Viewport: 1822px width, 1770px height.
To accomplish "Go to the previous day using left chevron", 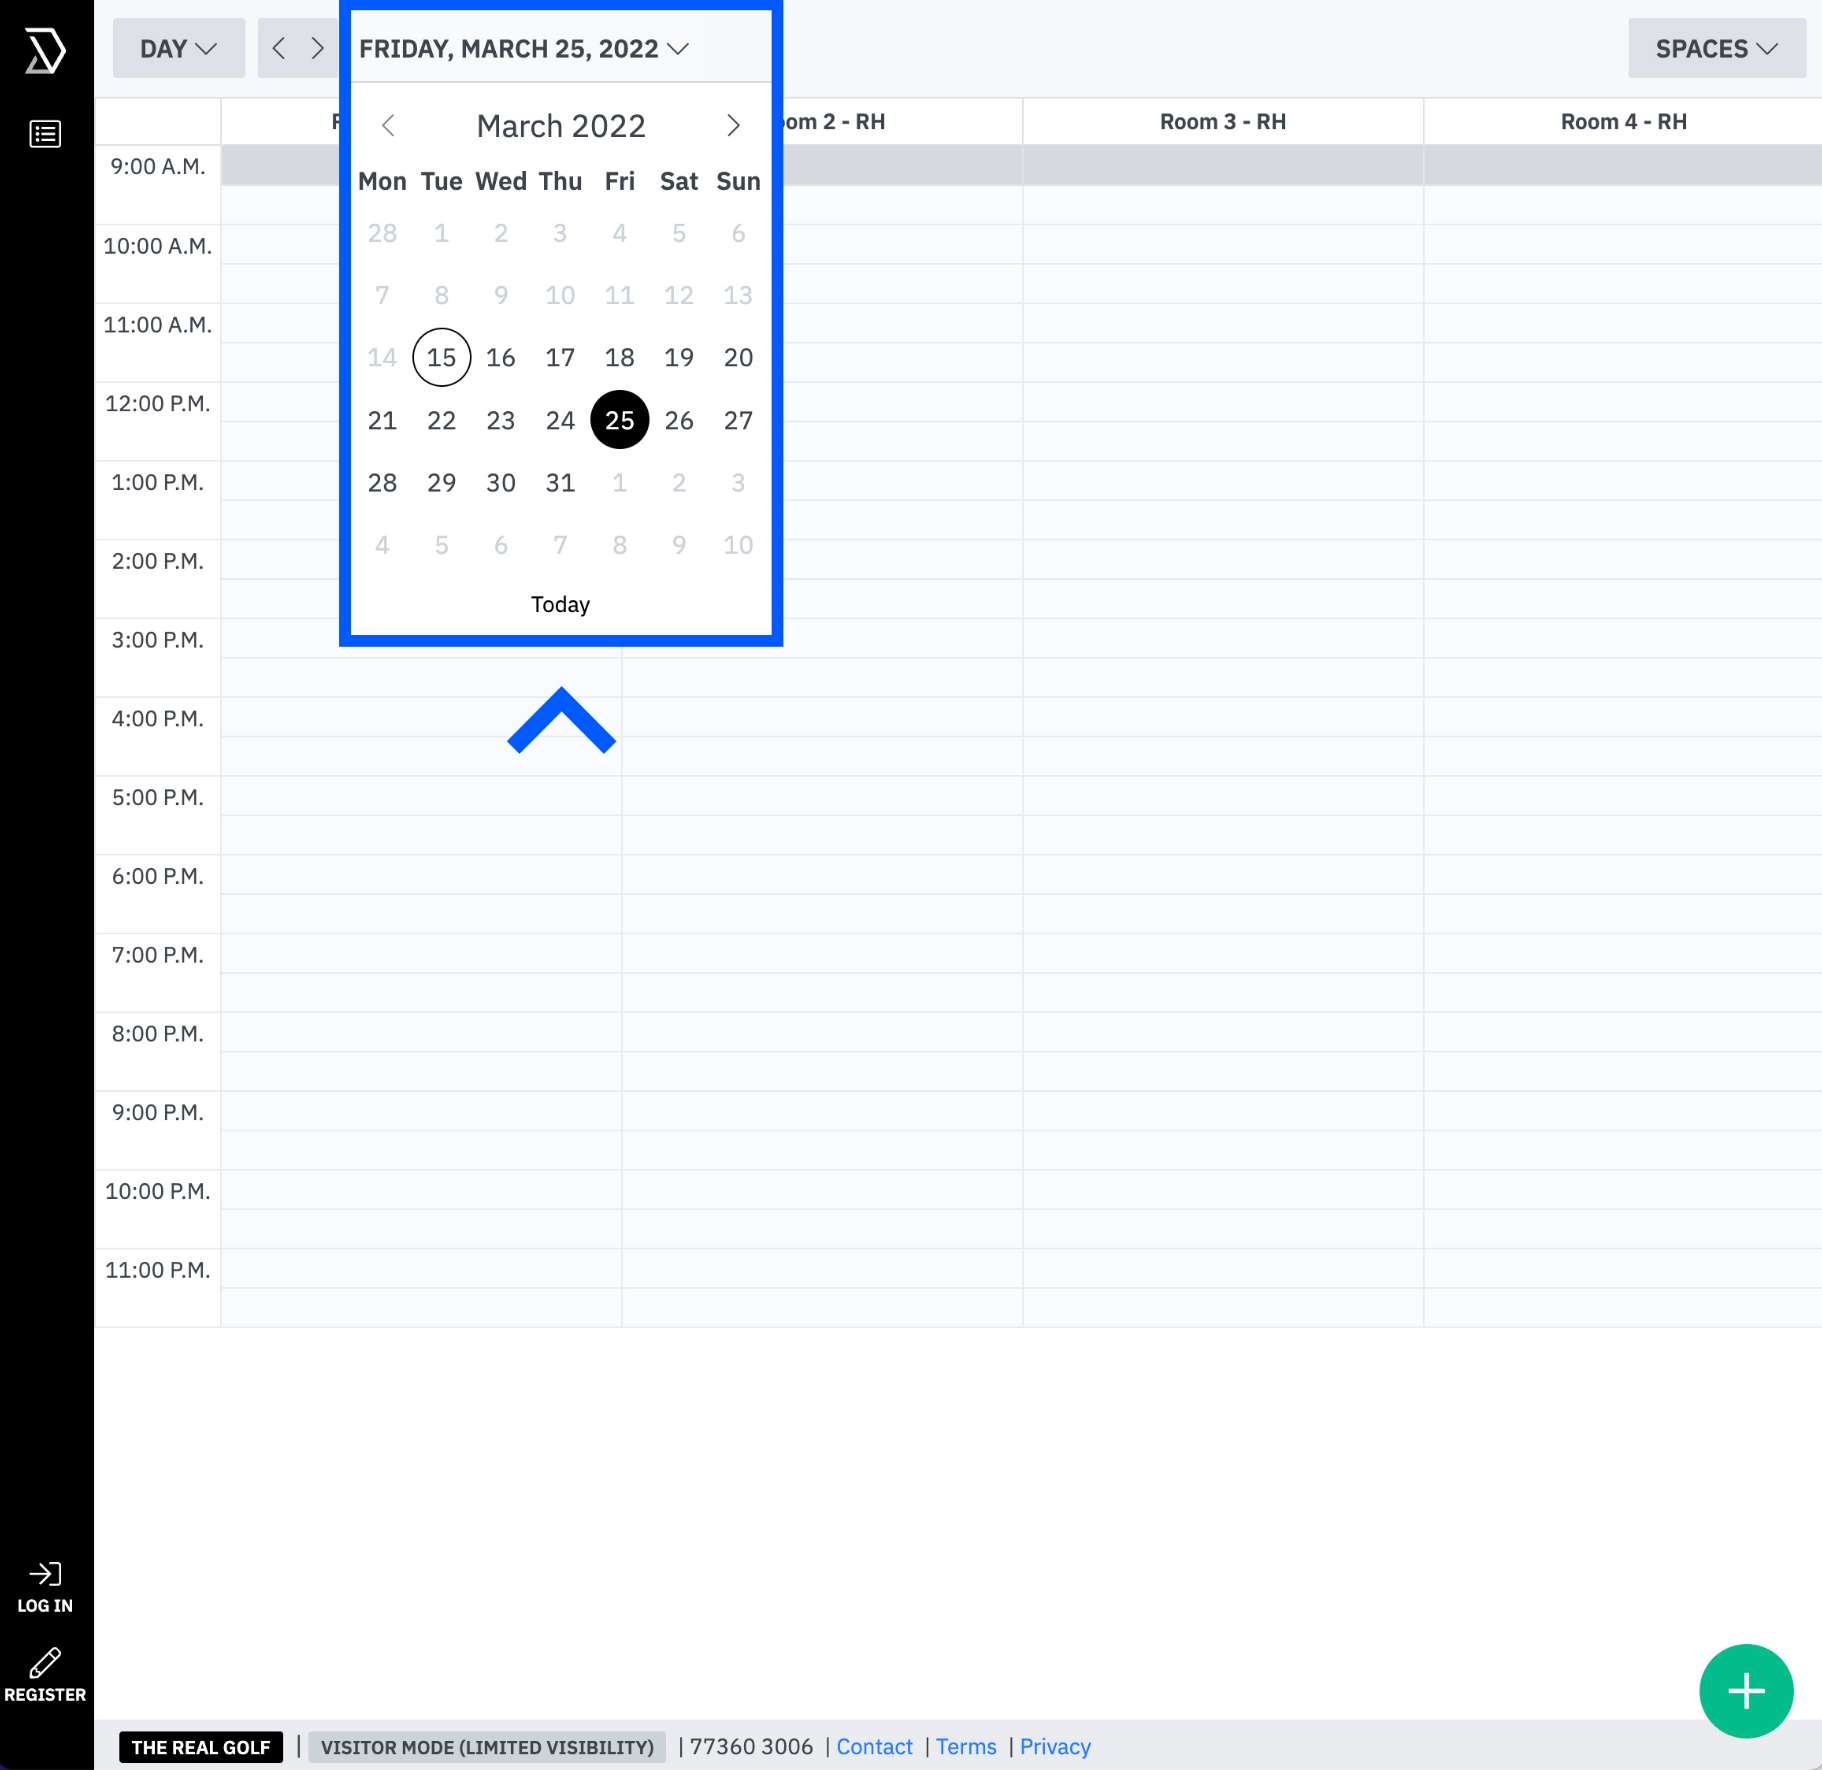I will click(x=280, y=48).
